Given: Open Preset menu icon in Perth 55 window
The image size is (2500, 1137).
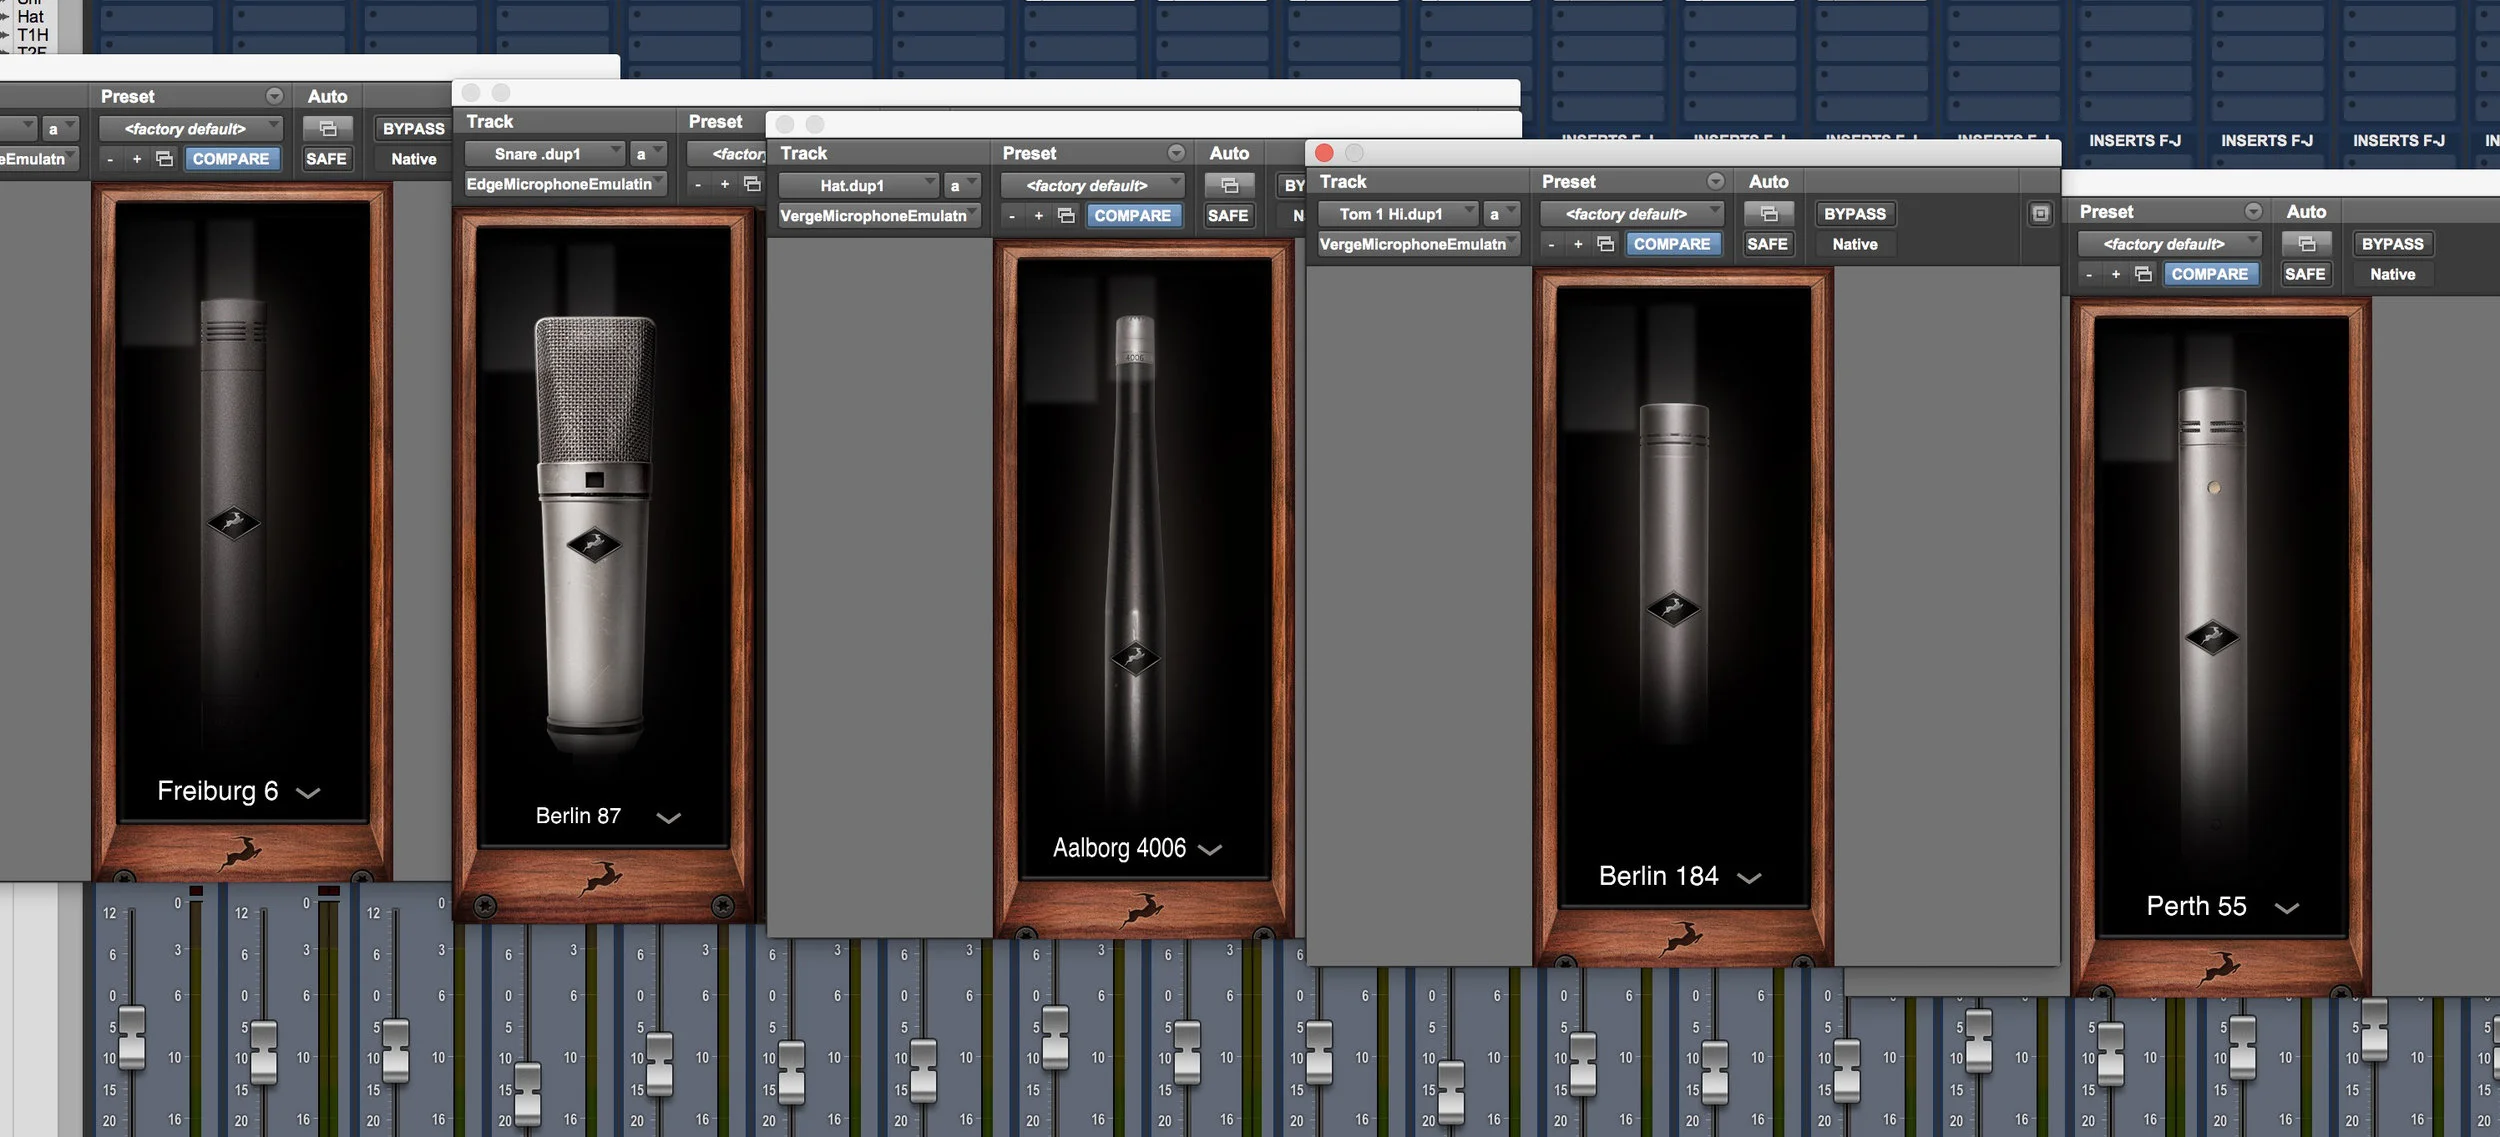Looking at the screenshot, I should [2253, 211].
